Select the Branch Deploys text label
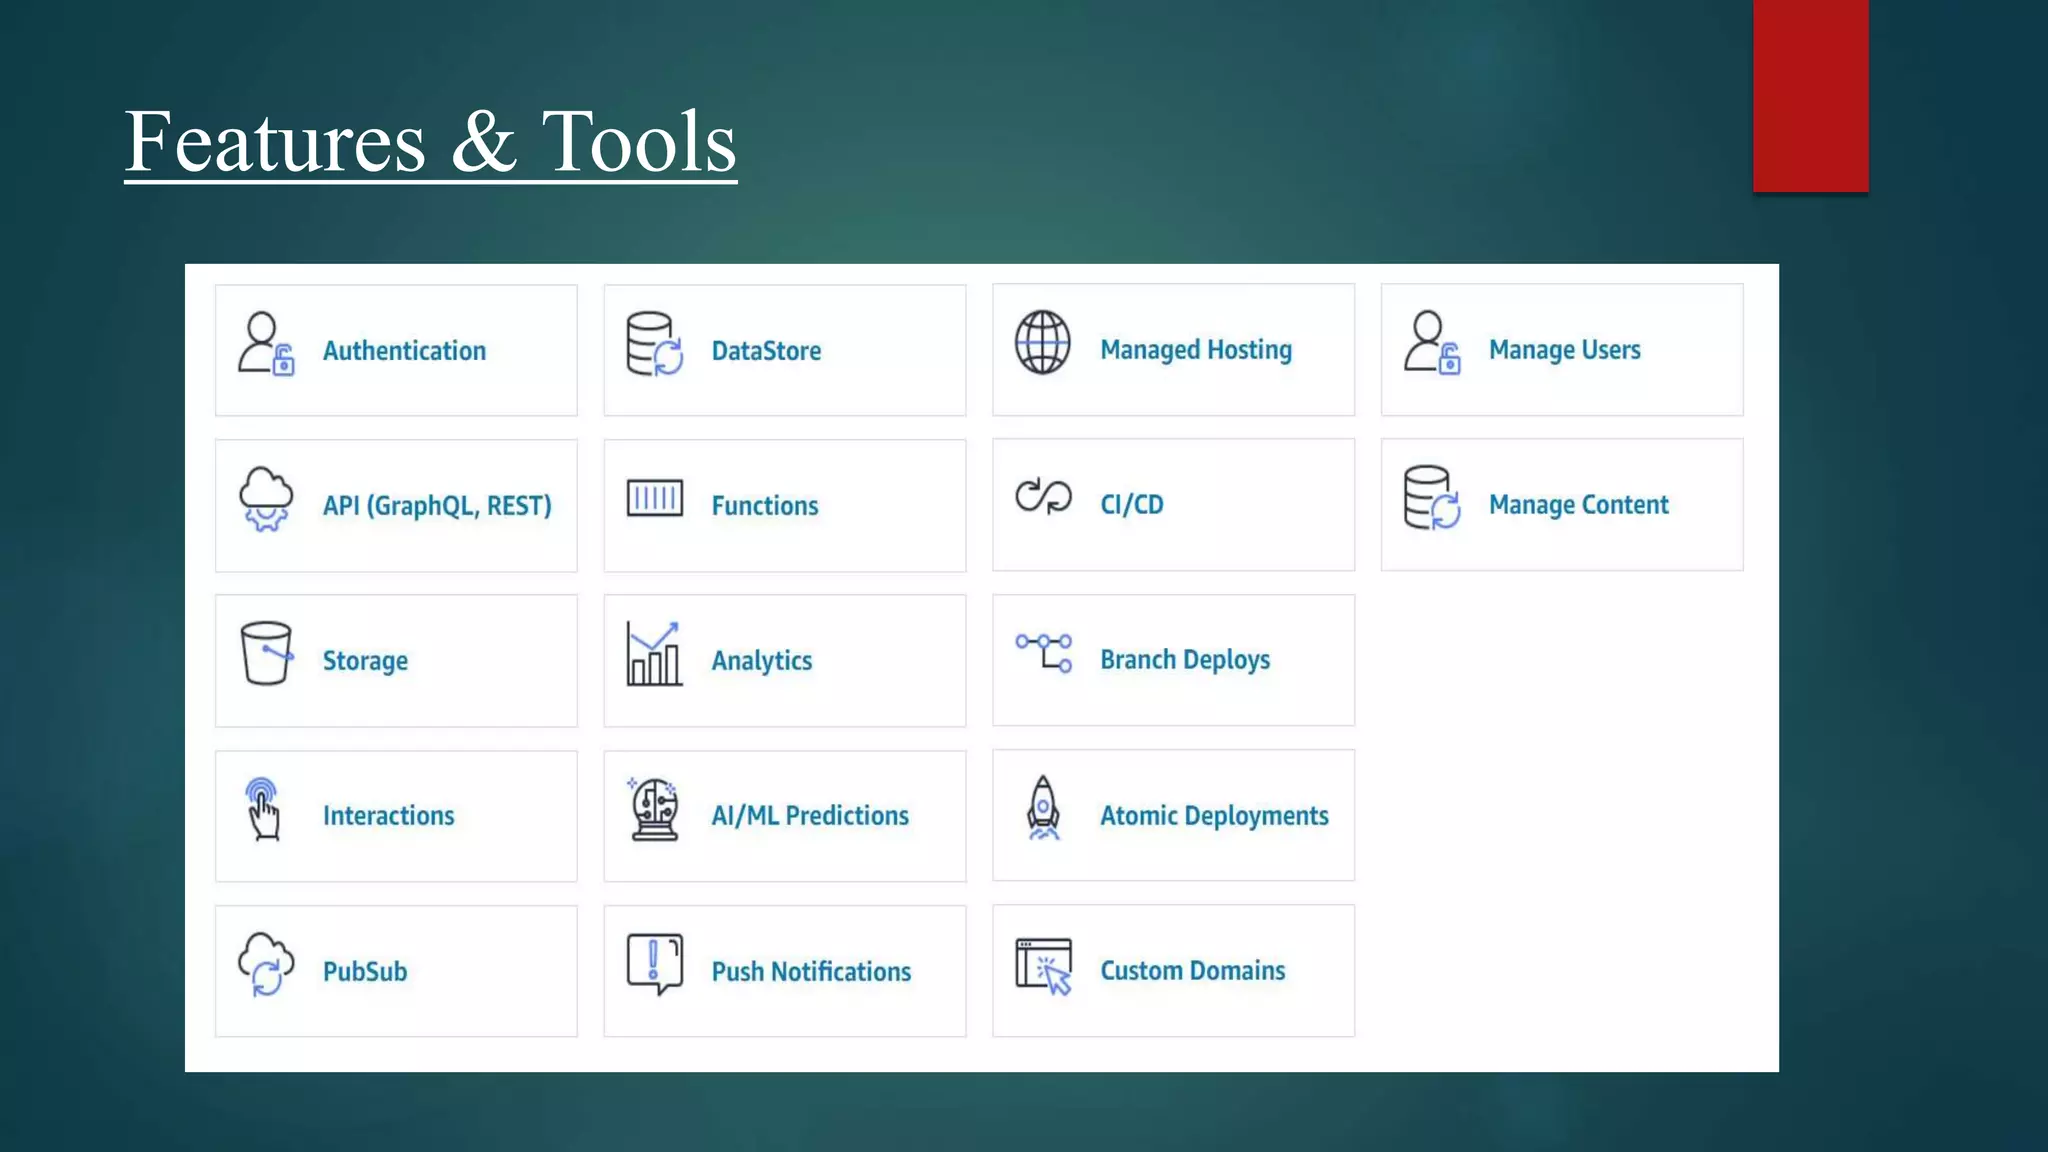The image size is (2048, 1152). pyautogui.click(x=1185, y=660)
